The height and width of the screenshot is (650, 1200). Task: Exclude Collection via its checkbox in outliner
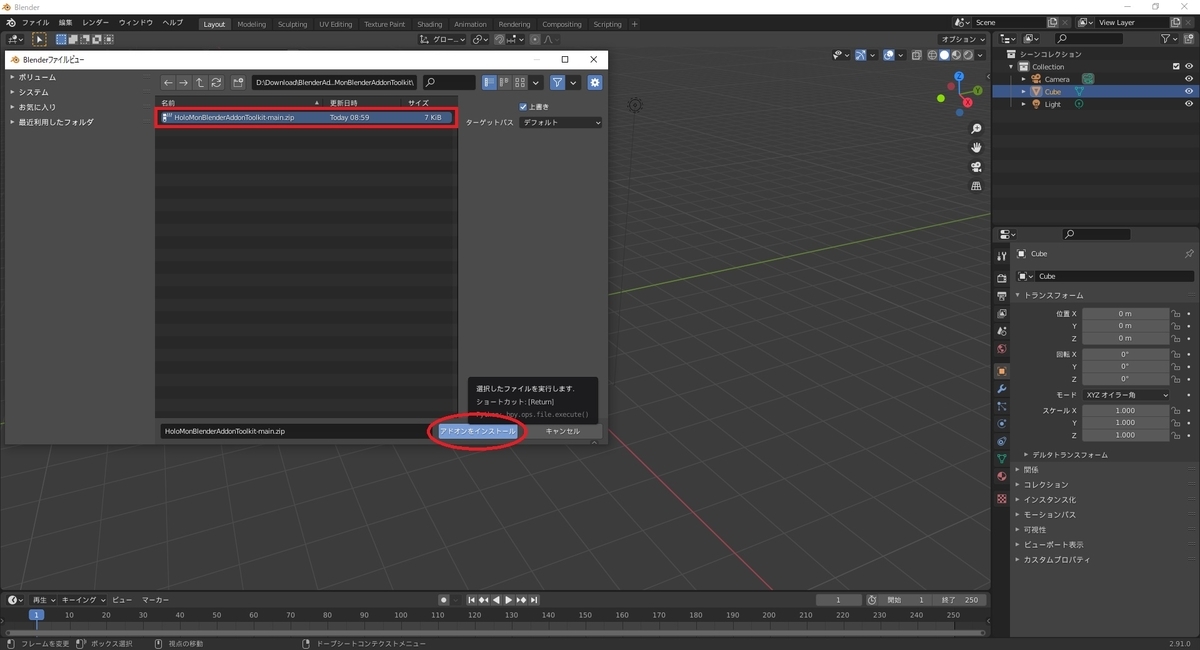click(x=1175, y=67)
